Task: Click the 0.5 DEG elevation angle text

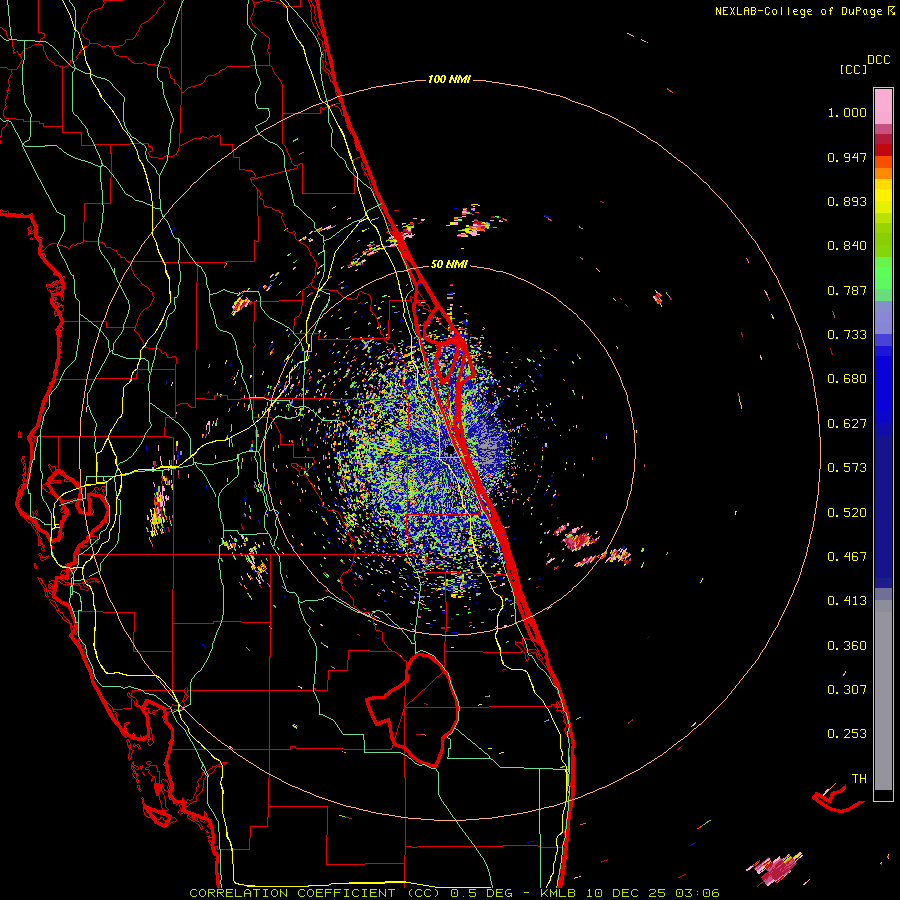Action: [484, 893]
